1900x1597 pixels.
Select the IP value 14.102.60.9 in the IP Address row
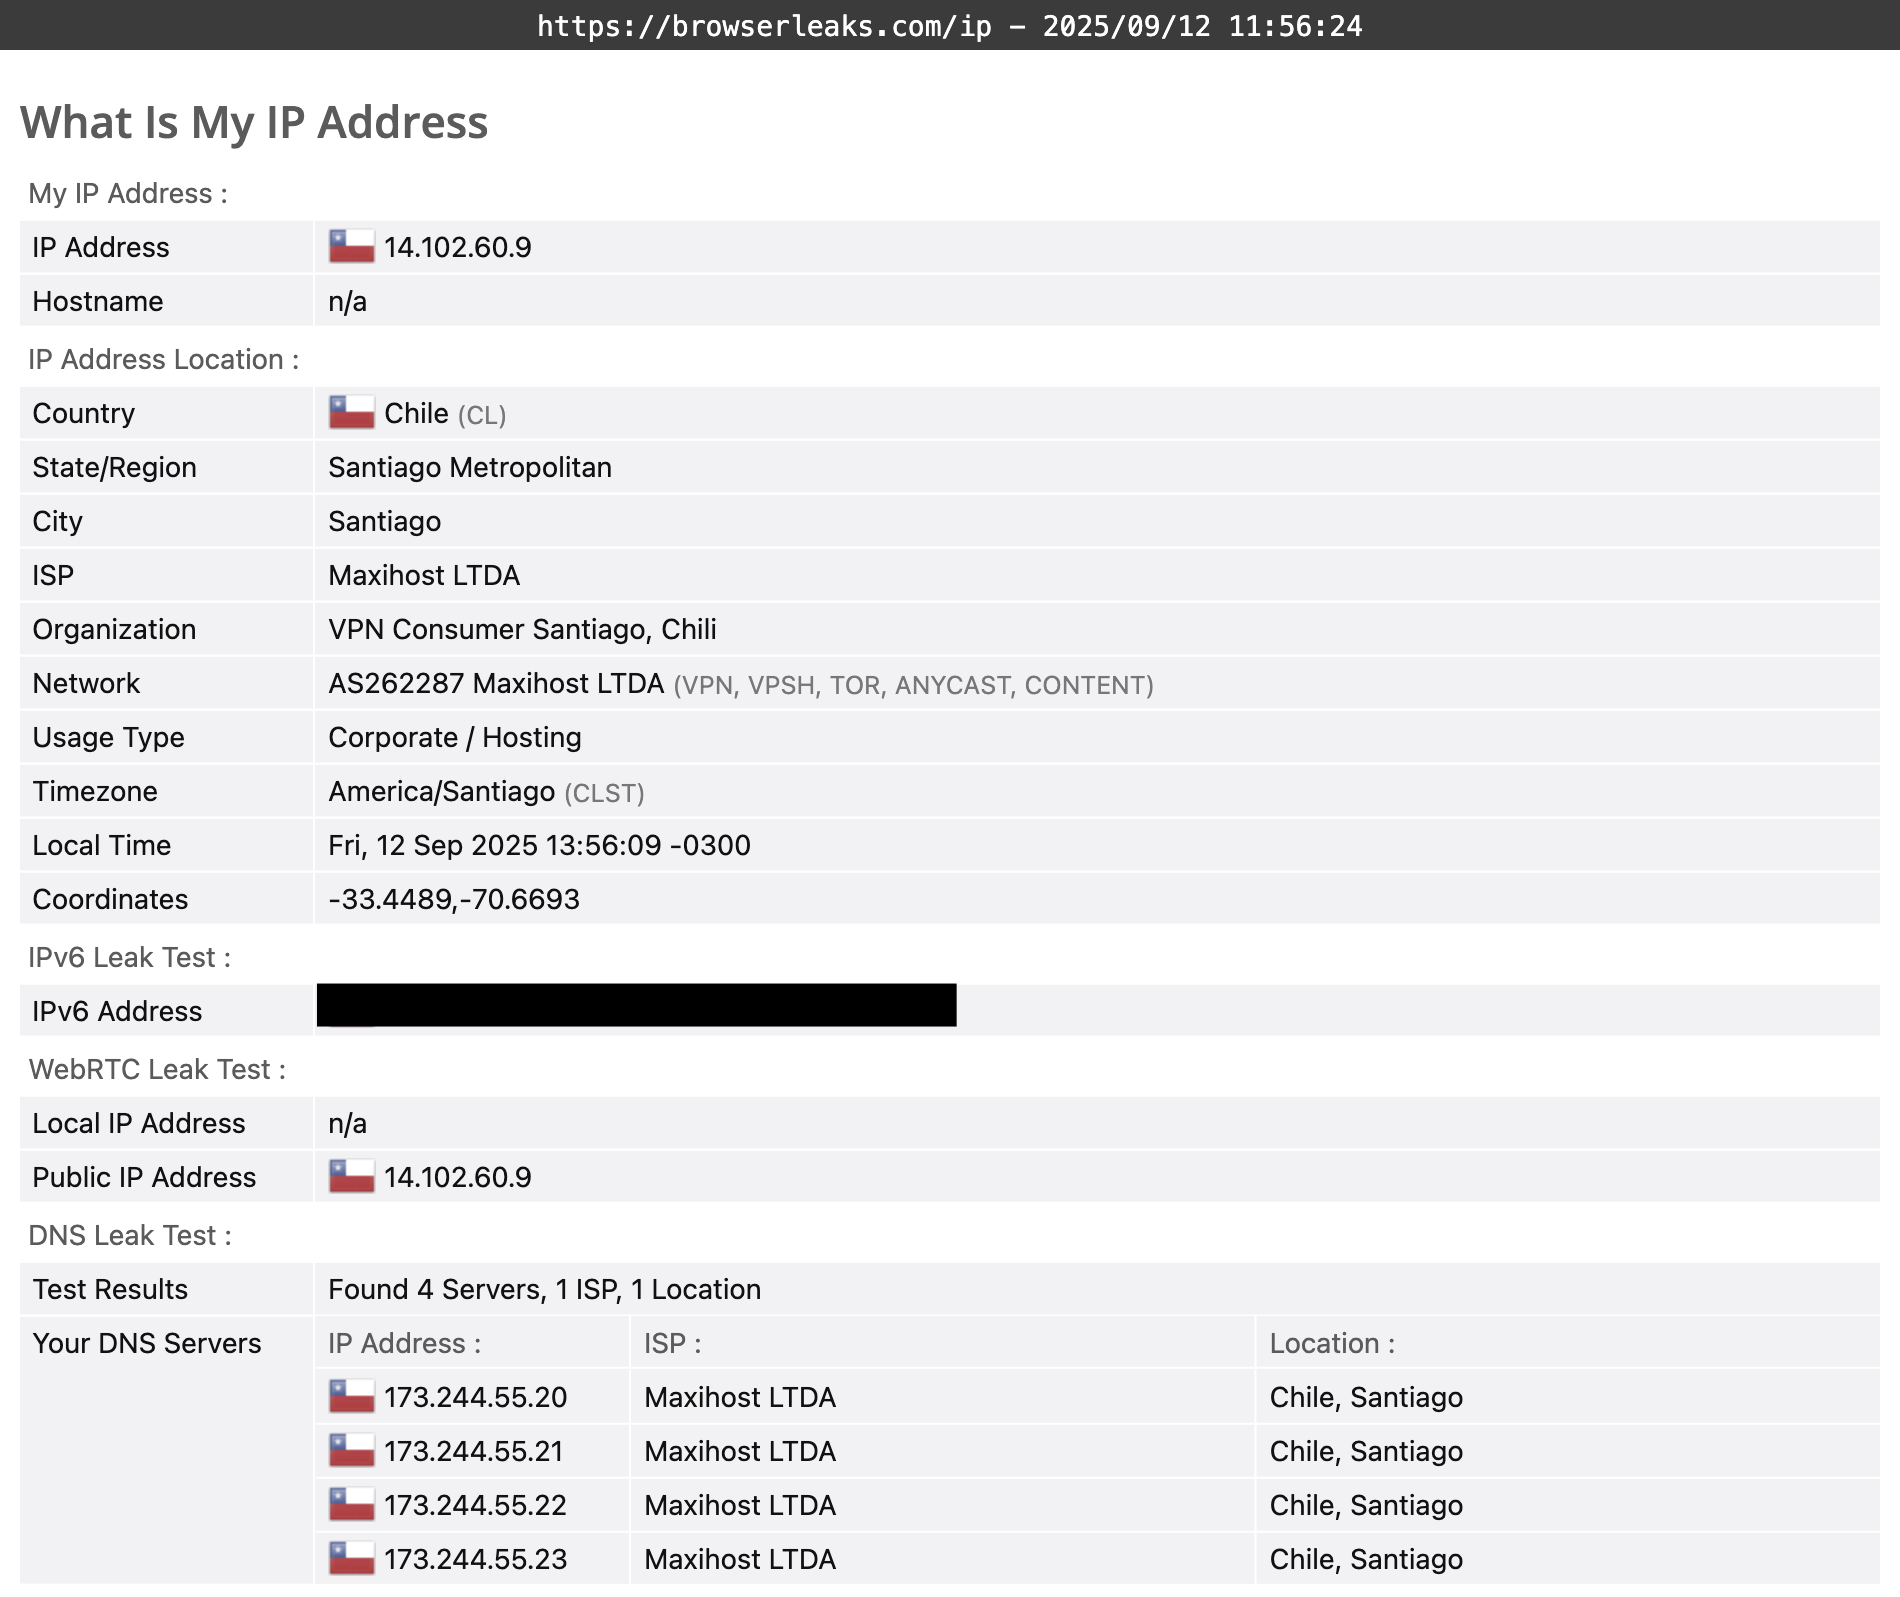point(458,247)
